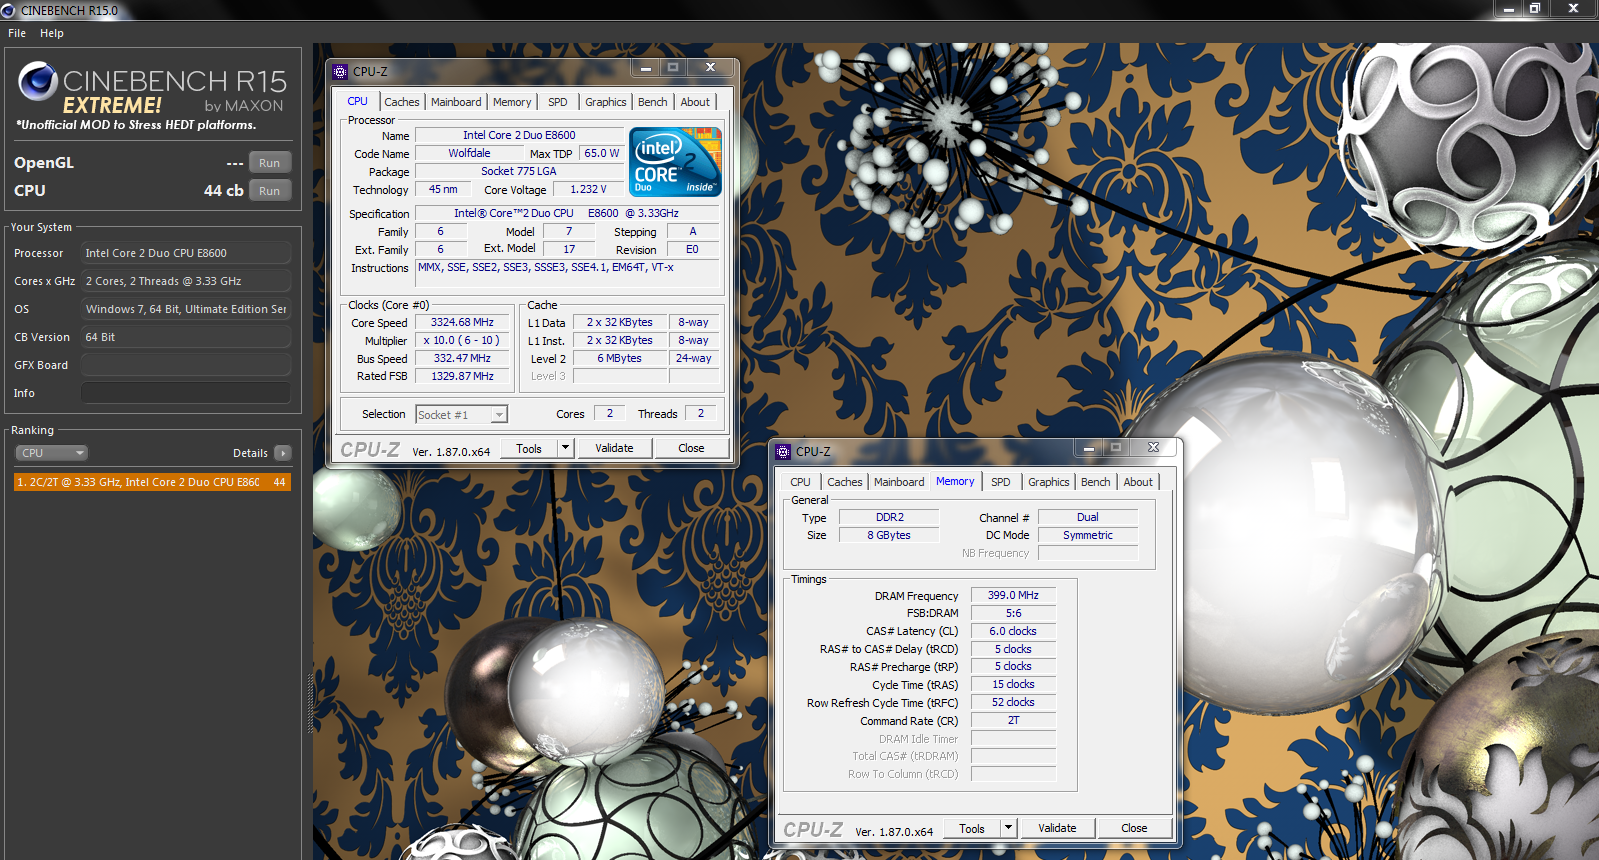Click the Intel Core 2 Duo logo badge
The image size is (1599, 860).
(675, 161)
